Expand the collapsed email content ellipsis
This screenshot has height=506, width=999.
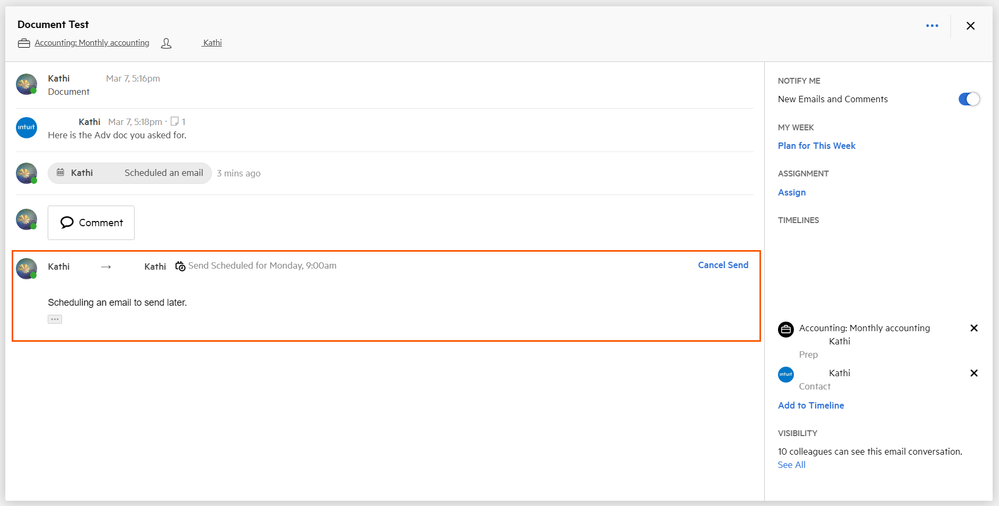coord(55,319)
